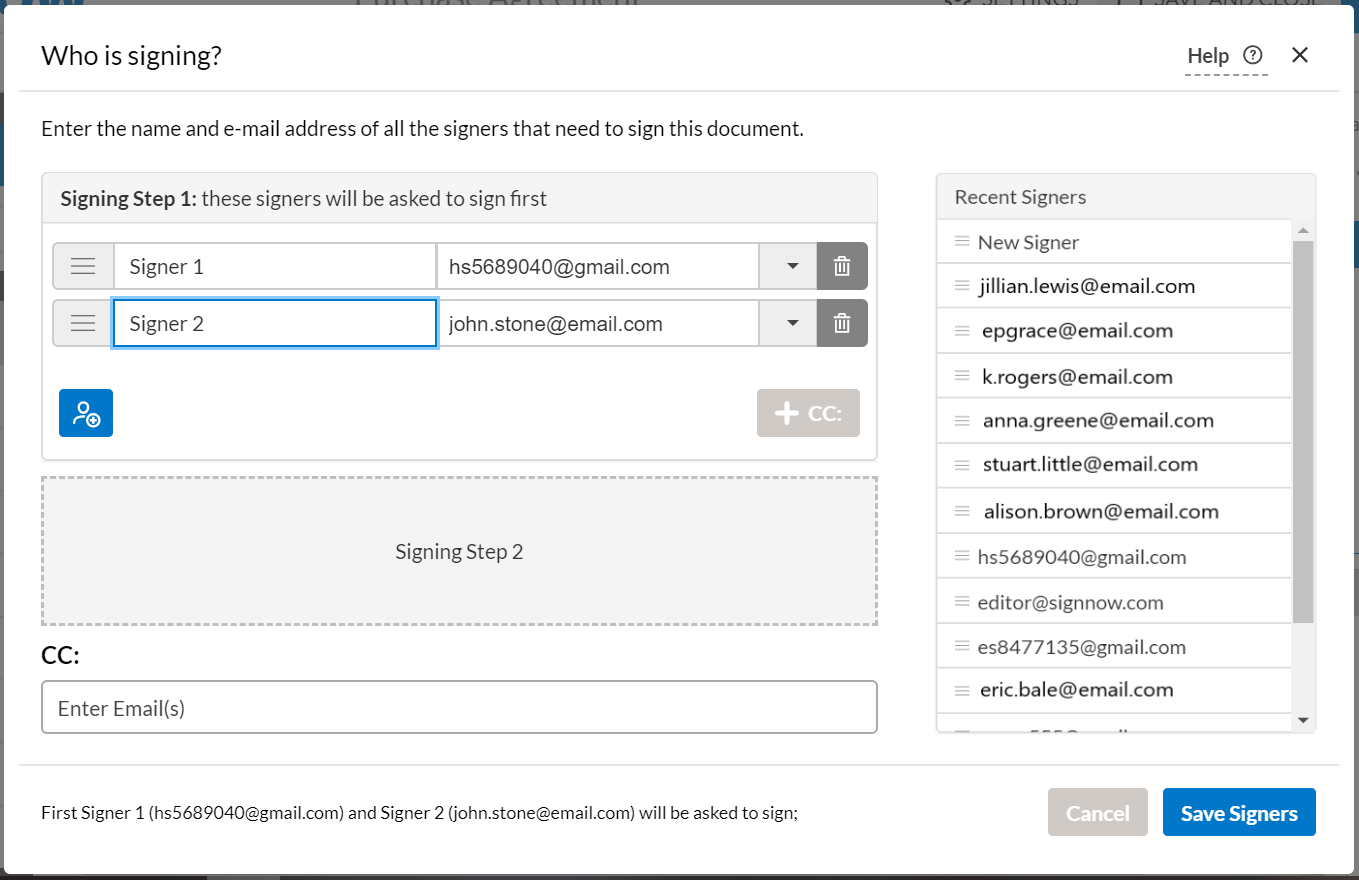Click the add signer person icon
The width and height of the screenshot is (1359, 880).
86,413
